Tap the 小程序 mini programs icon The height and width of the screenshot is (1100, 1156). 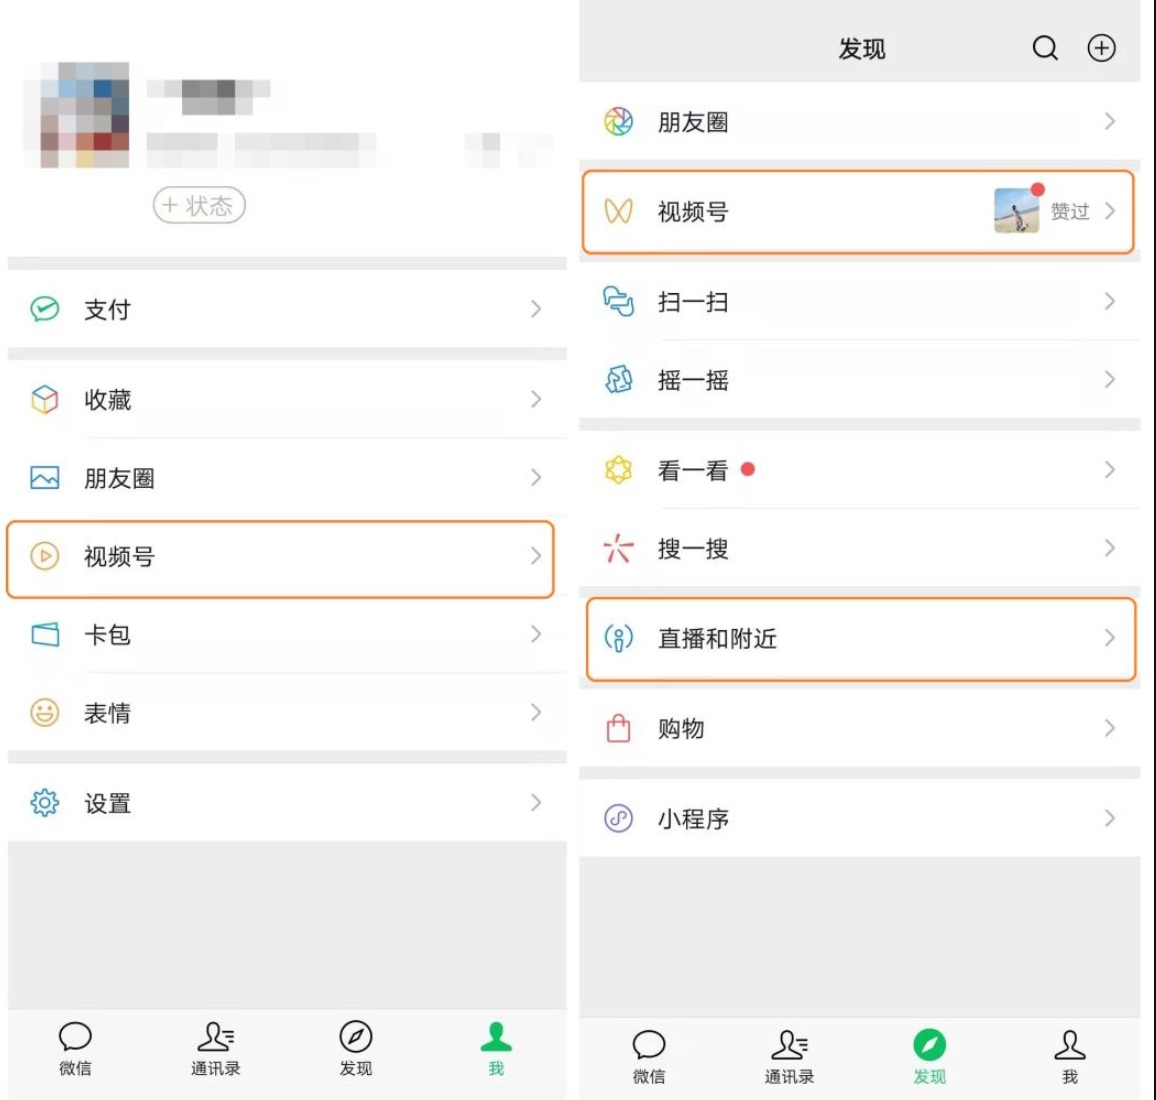tap(618, 819)
